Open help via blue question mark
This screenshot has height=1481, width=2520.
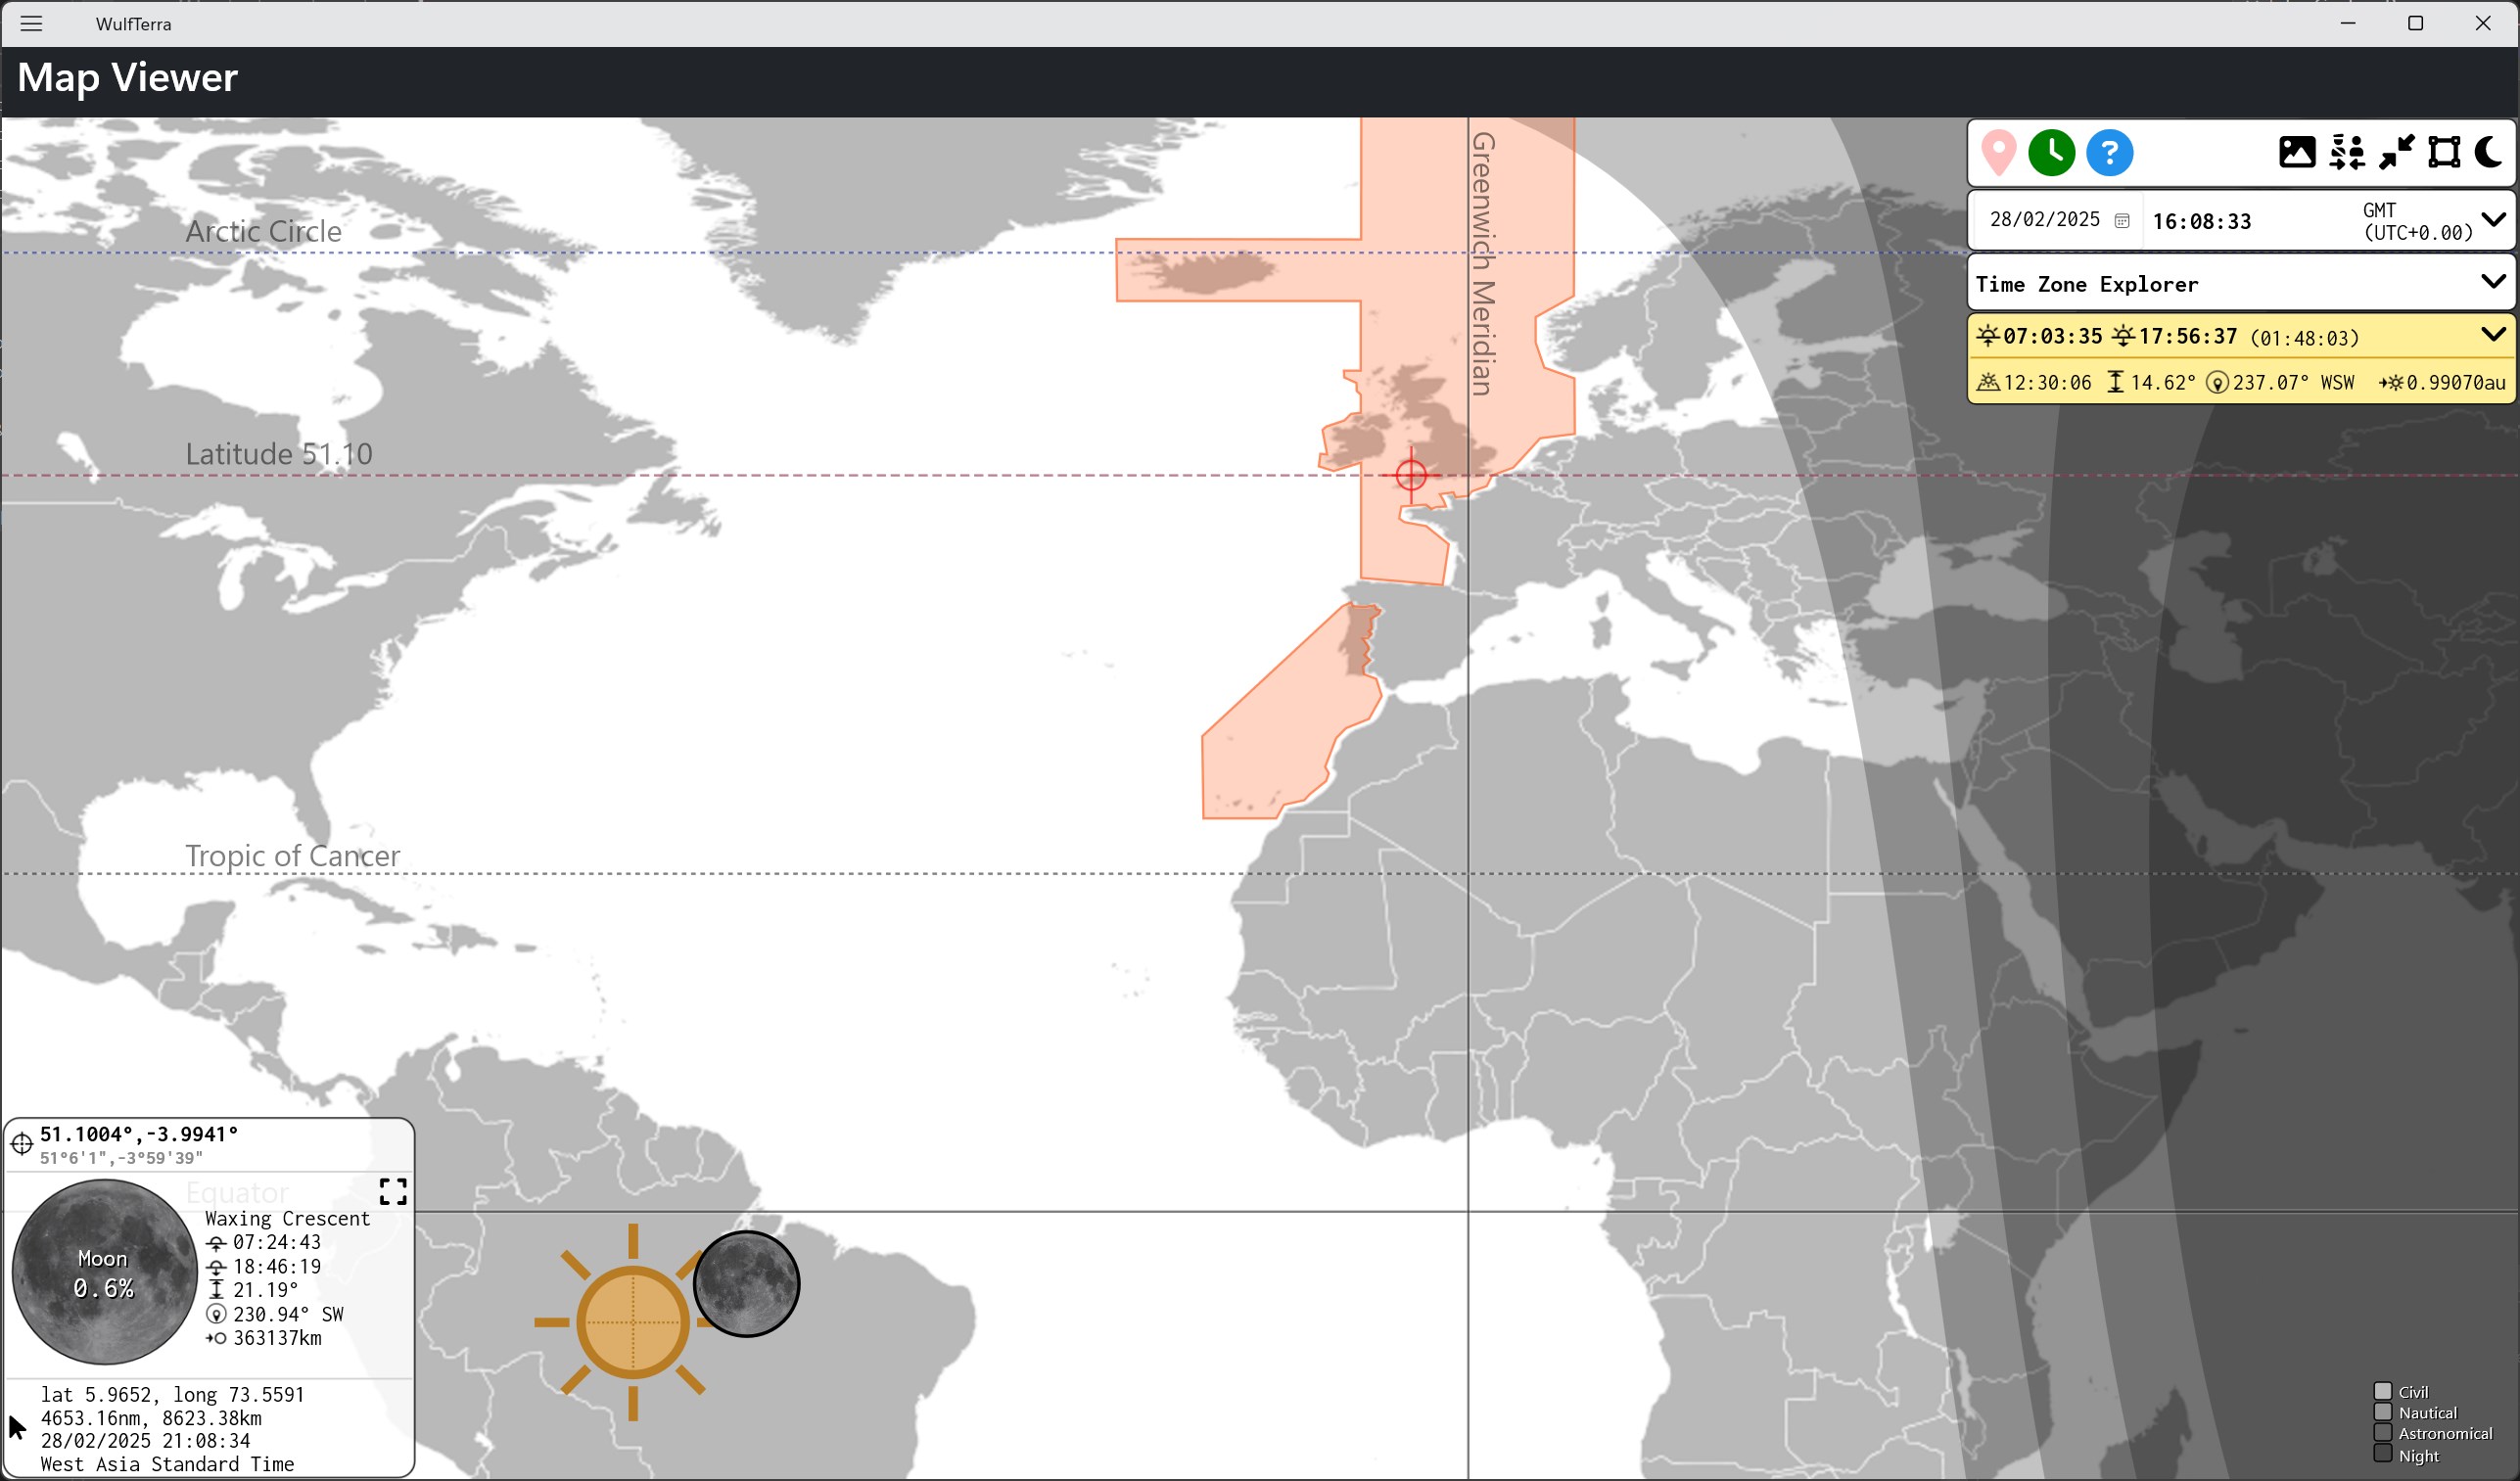click(2109, 153)
